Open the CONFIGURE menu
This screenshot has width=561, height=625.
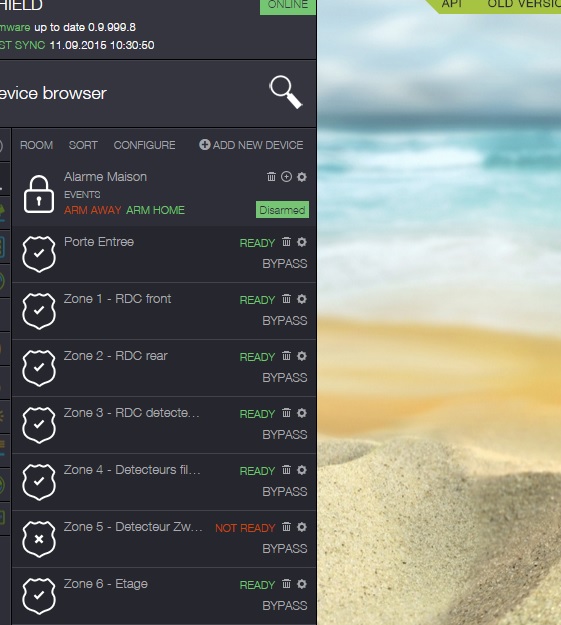click(144, 145)
